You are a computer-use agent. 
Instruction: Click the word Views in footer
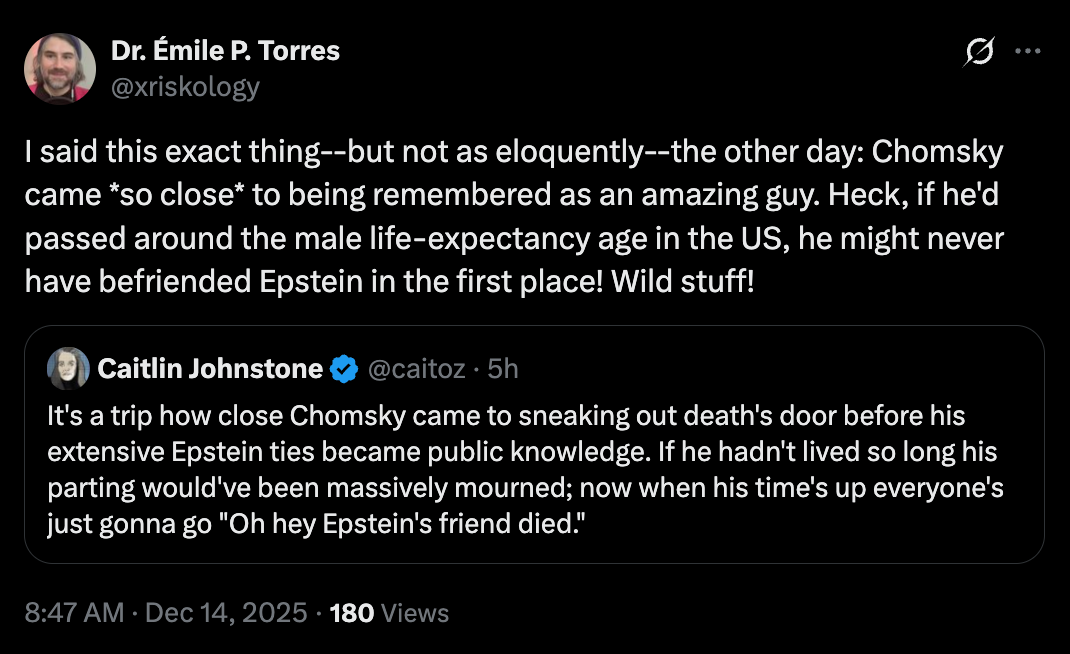pos(415,612)
